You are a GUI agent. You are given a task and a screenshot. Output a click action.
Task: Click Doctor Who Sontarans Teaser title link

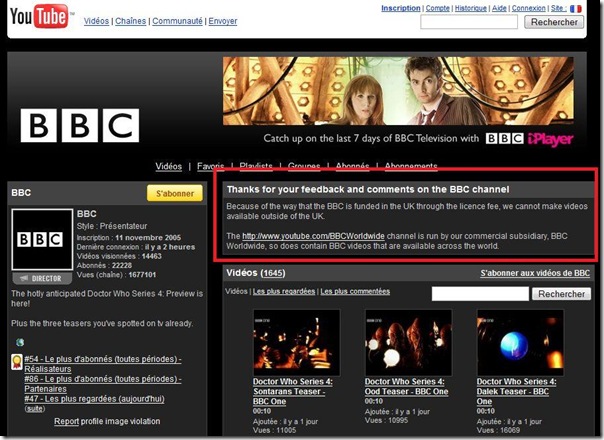(x=293, y=391)
